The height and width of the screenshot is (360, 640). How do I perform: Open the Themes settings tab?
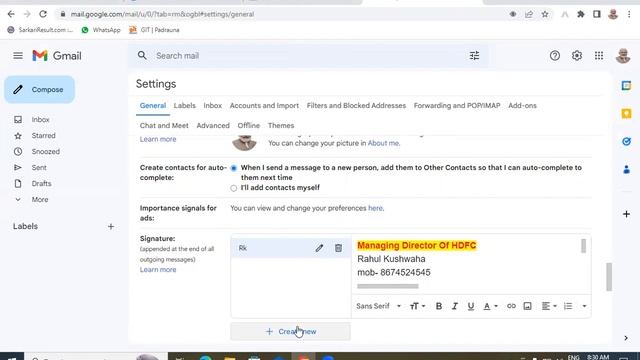[x=281, y=126]
